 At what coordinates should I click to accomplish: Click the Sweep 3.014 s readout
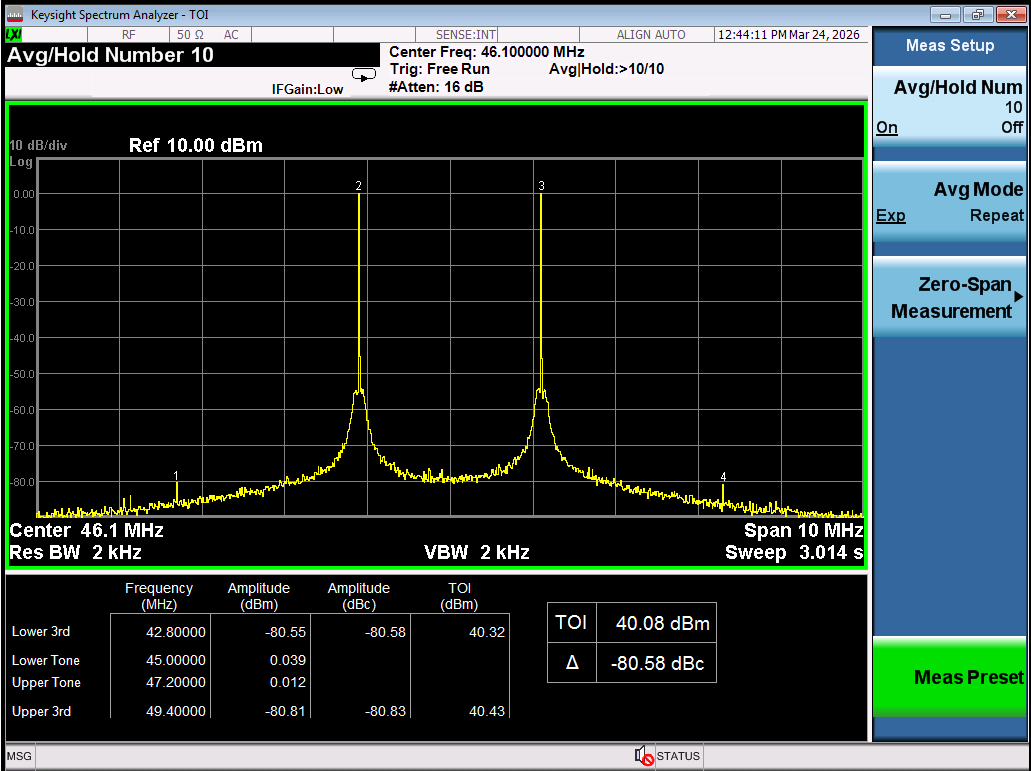794,552
